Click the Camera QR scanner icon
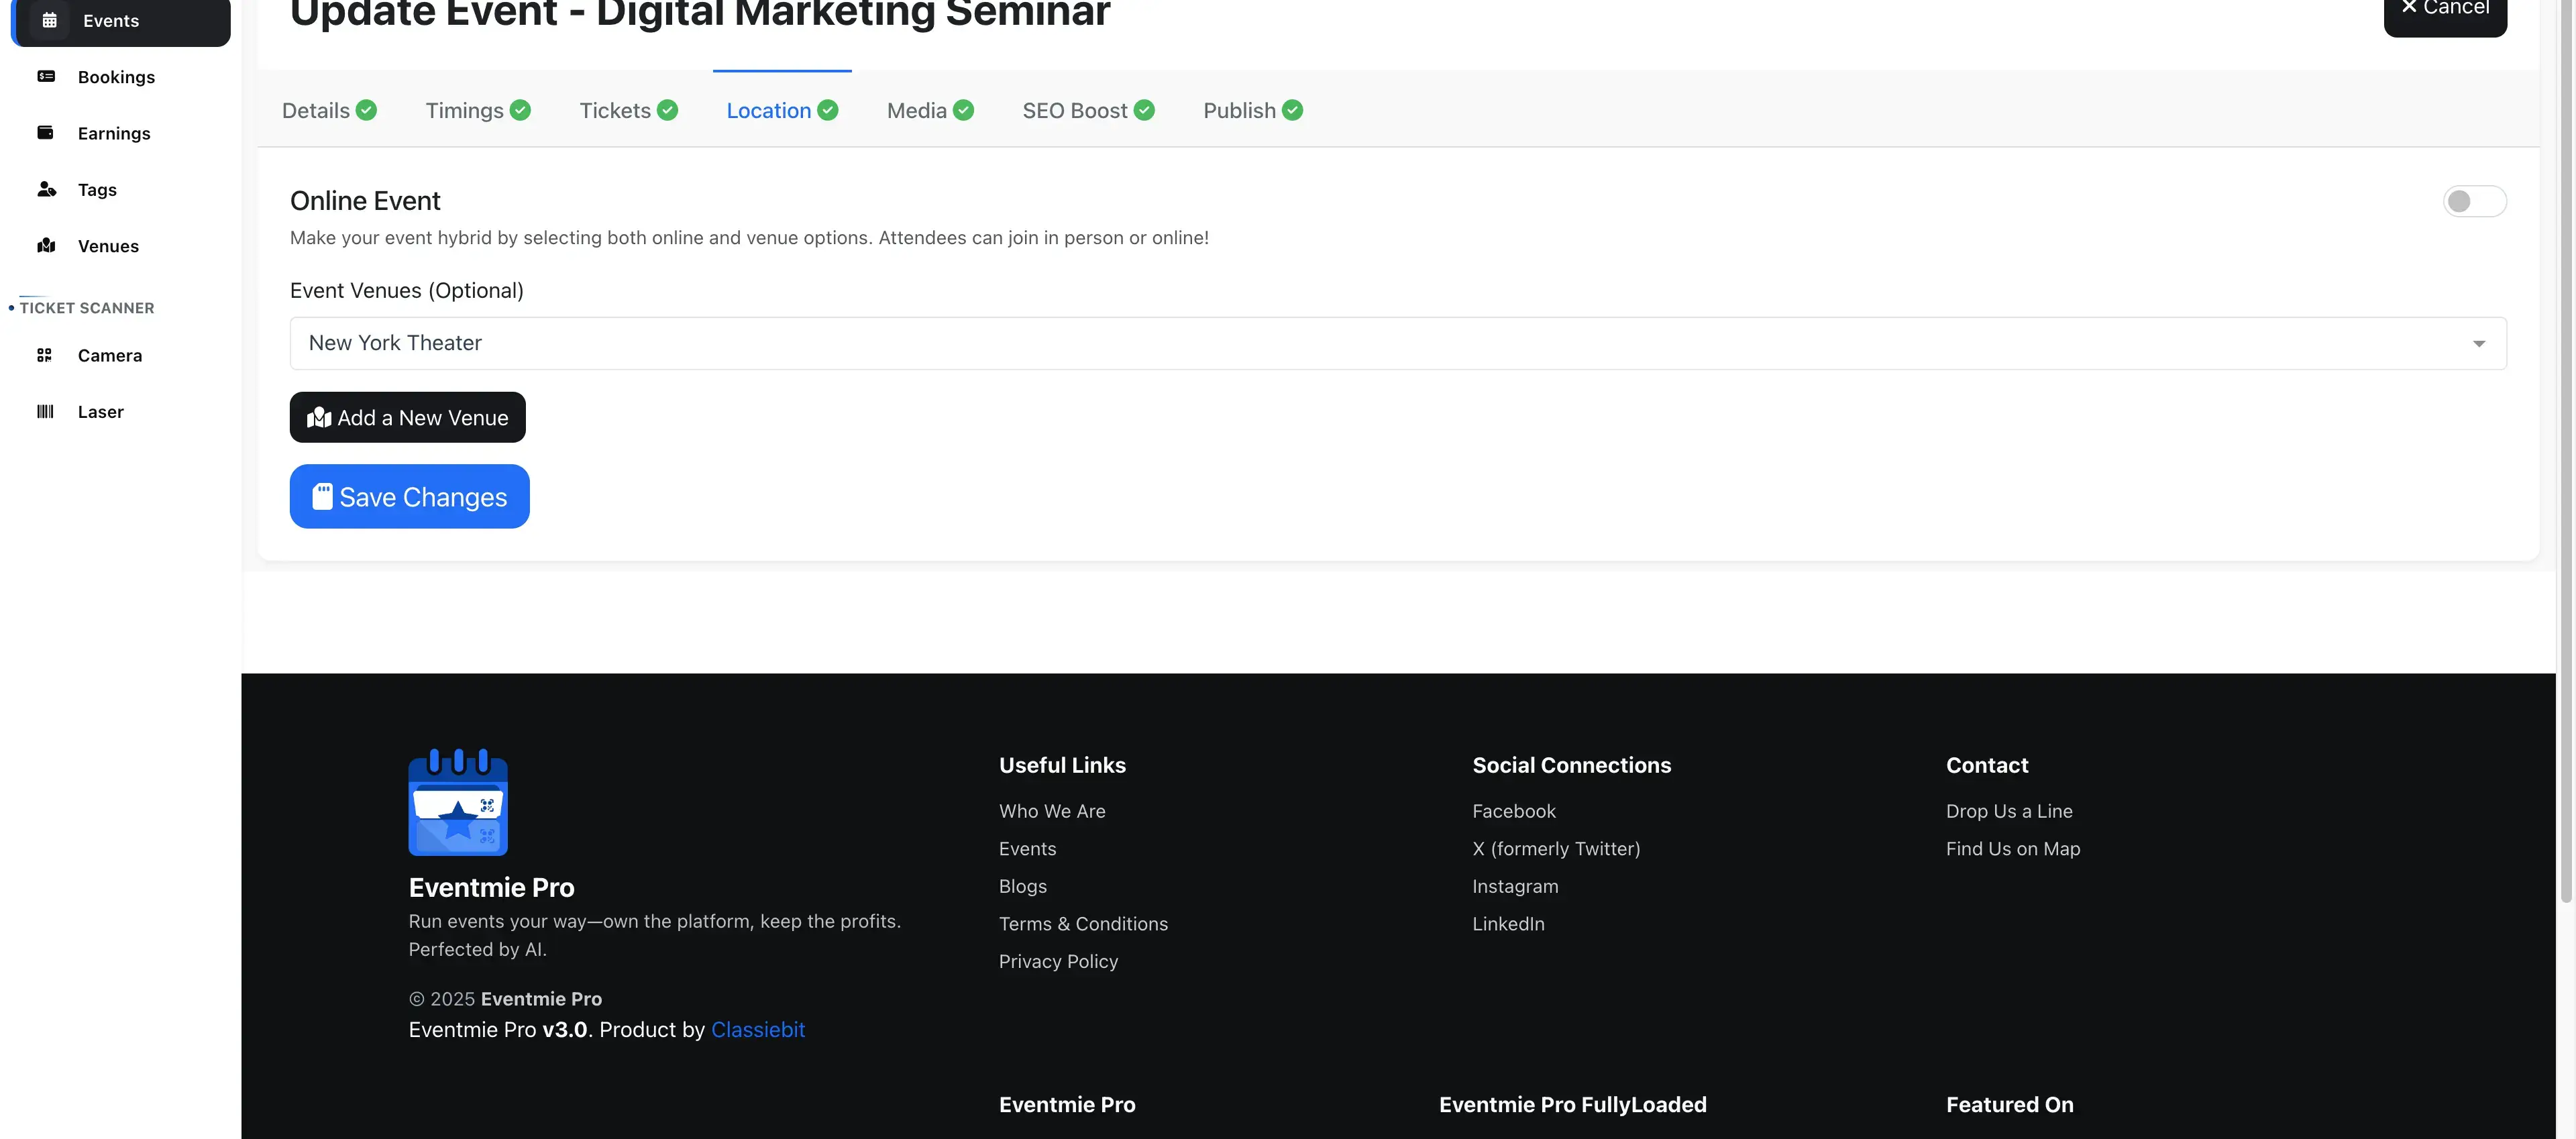Viewport: 2576px width, 1139px height. click(x=44, y=355)
